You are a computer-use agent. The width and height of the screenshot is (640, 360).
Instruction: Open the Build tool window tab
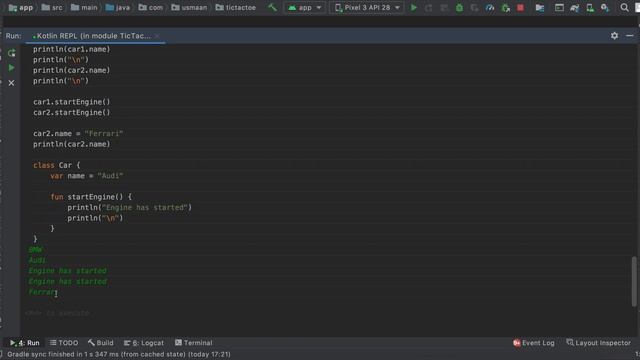pos(100,343)
